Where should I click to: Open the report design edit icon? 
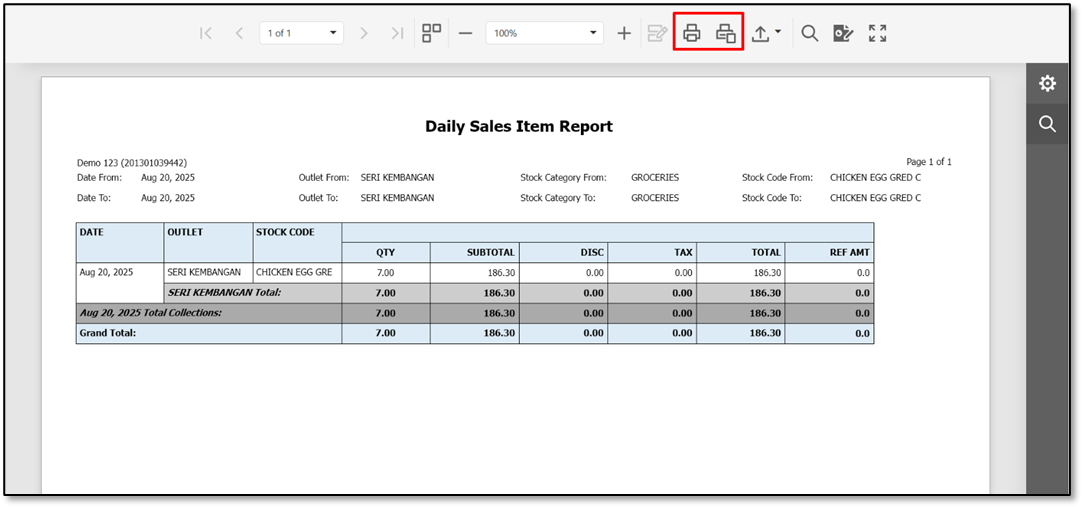tap(843, 33)
